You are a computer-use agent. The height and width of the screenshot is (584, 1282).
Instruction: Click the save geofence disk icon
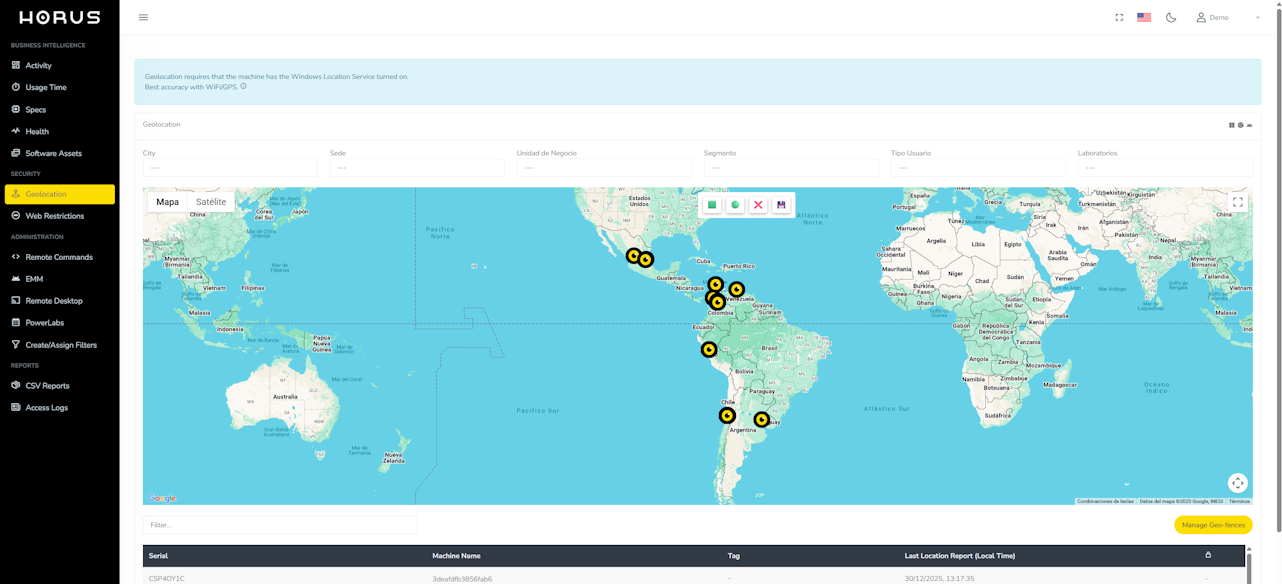tap(781, 205)
